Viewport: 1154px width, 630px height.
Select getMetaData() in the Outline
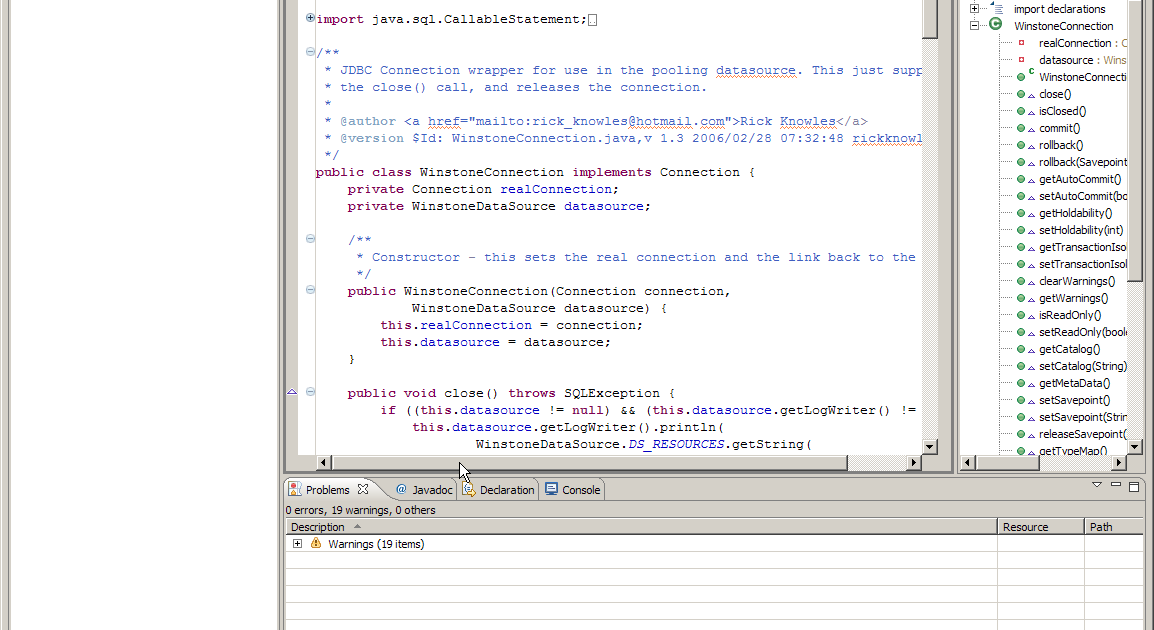tap(1075, 383)
